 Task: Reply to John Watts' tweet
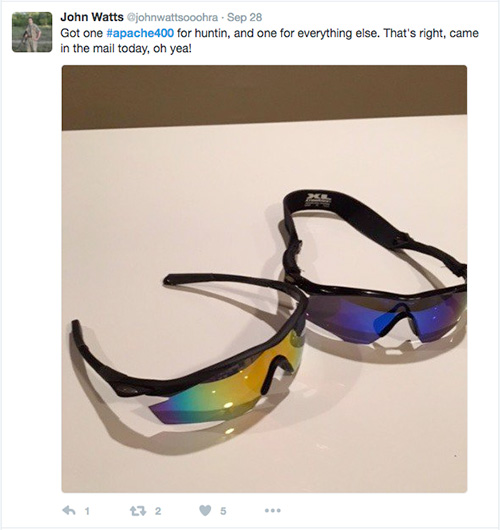69,510
